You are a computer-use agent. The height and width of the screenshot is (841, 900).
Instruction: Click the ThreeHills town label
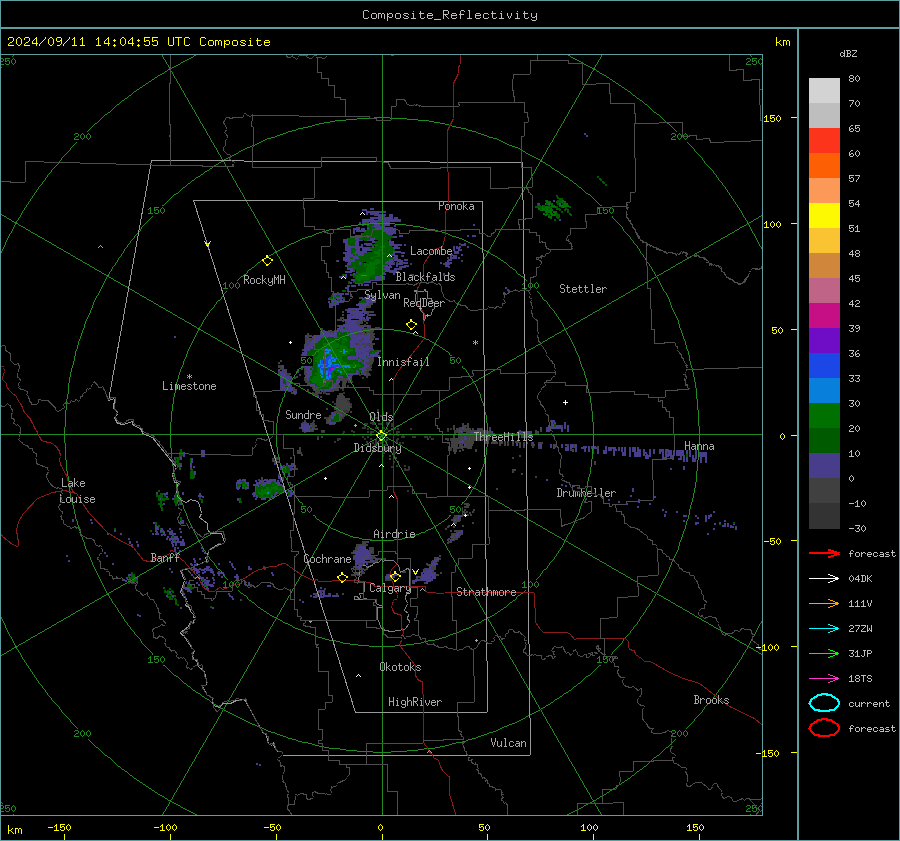click(x=503, y=437)
